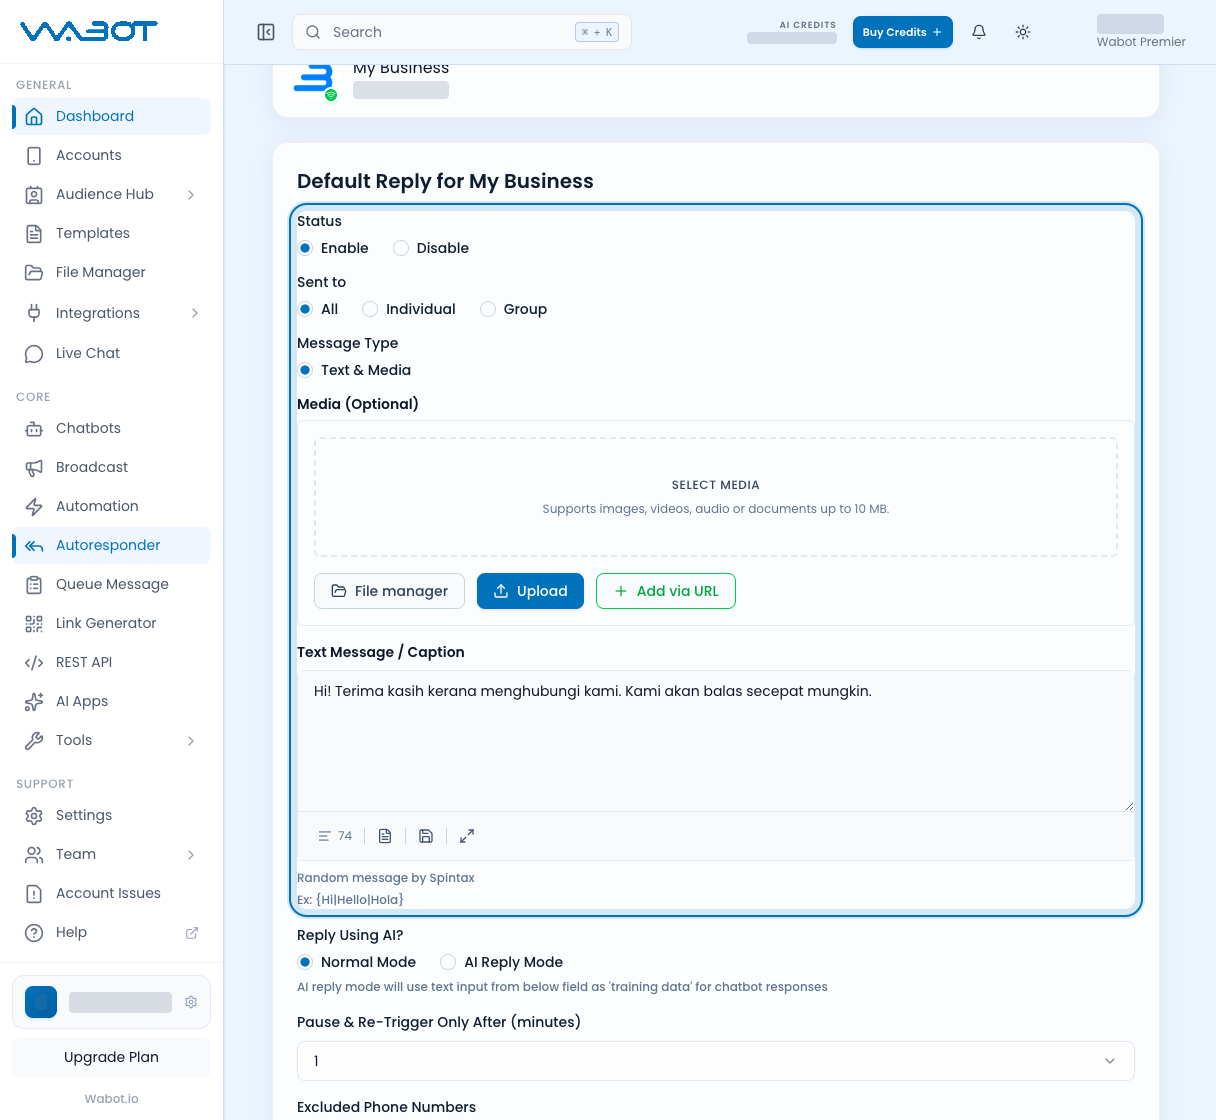Open Link Generator menu item

tap(112, 623)
